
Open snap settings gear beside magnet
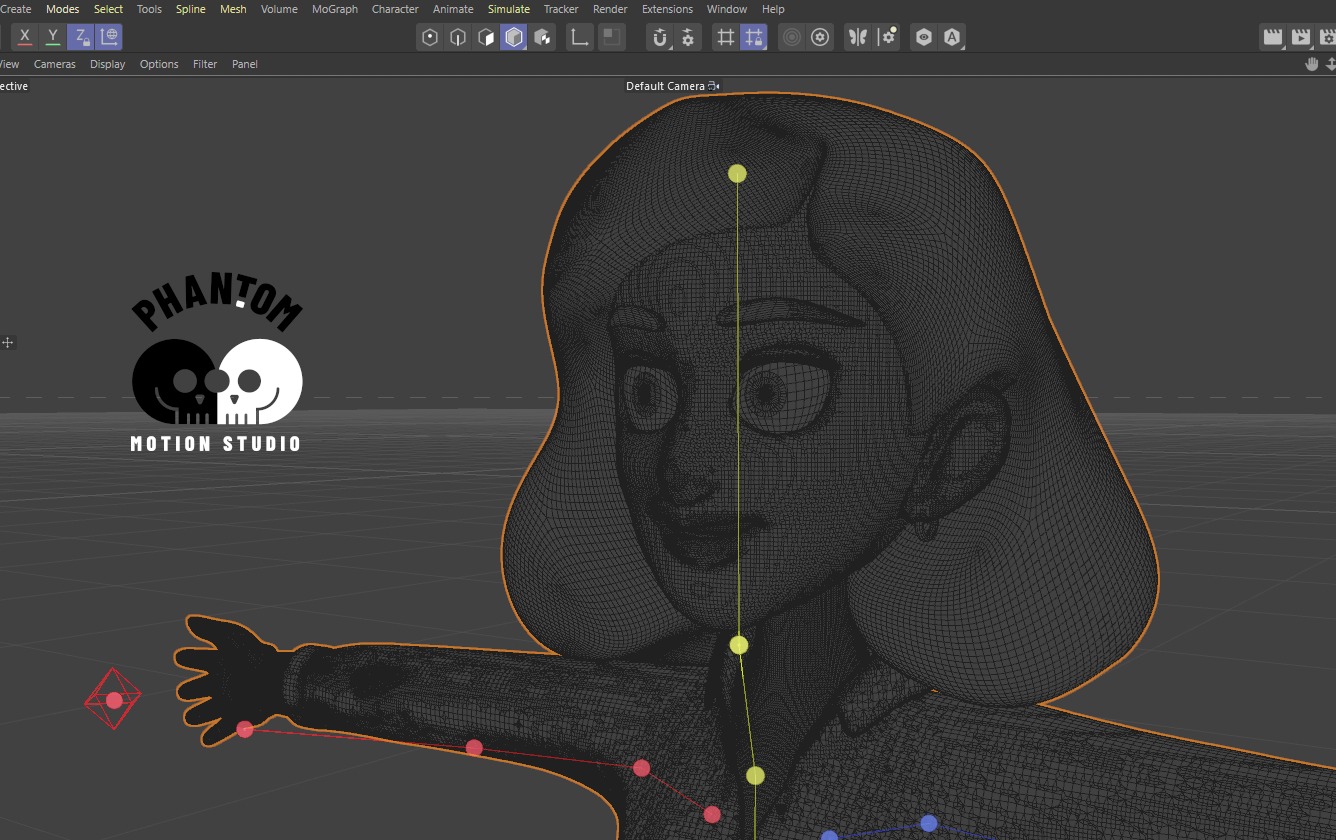click(688, 38)
